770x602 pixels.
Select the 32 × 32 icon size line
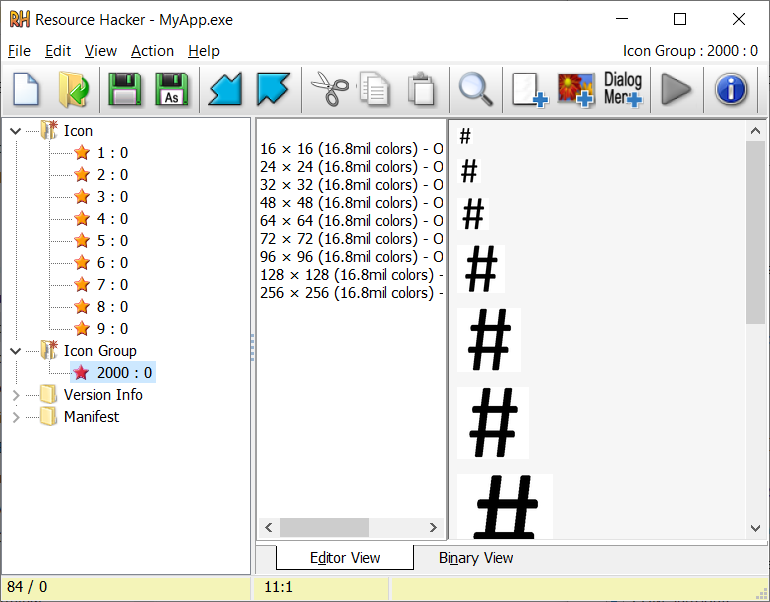coord(352,185)
